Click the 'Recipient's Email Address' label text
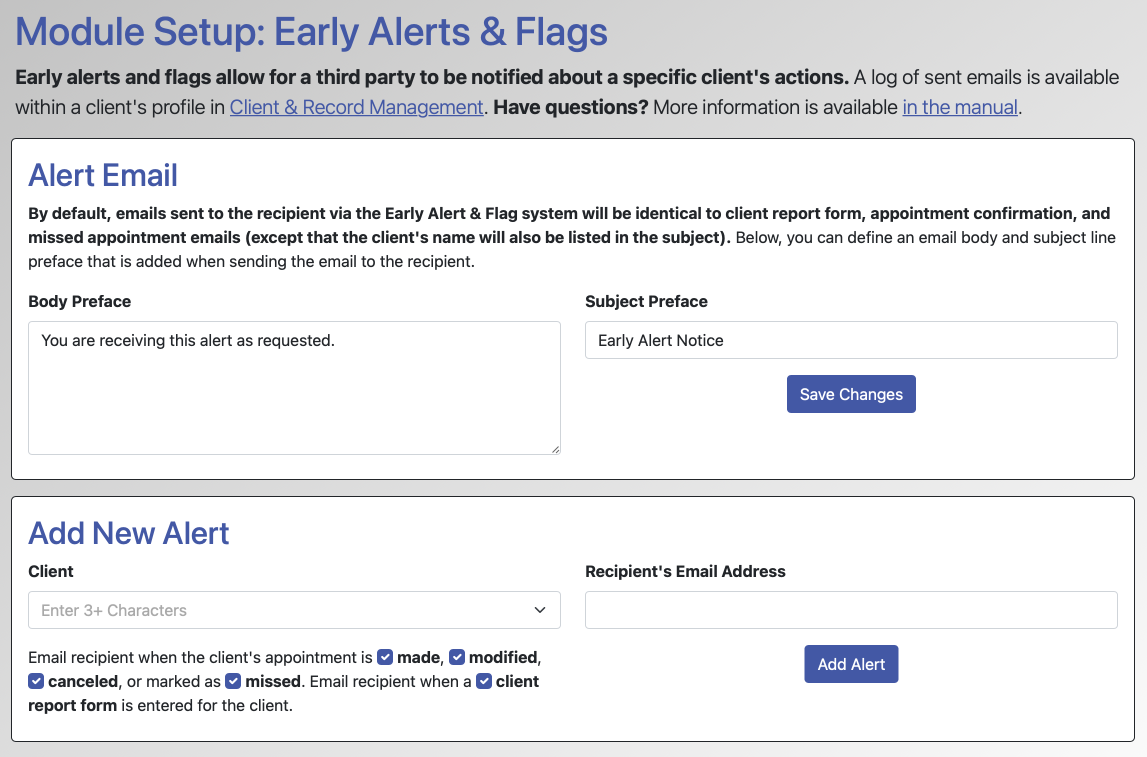Viewport: 1147px width, 757px height. click(x=685, y=571)
